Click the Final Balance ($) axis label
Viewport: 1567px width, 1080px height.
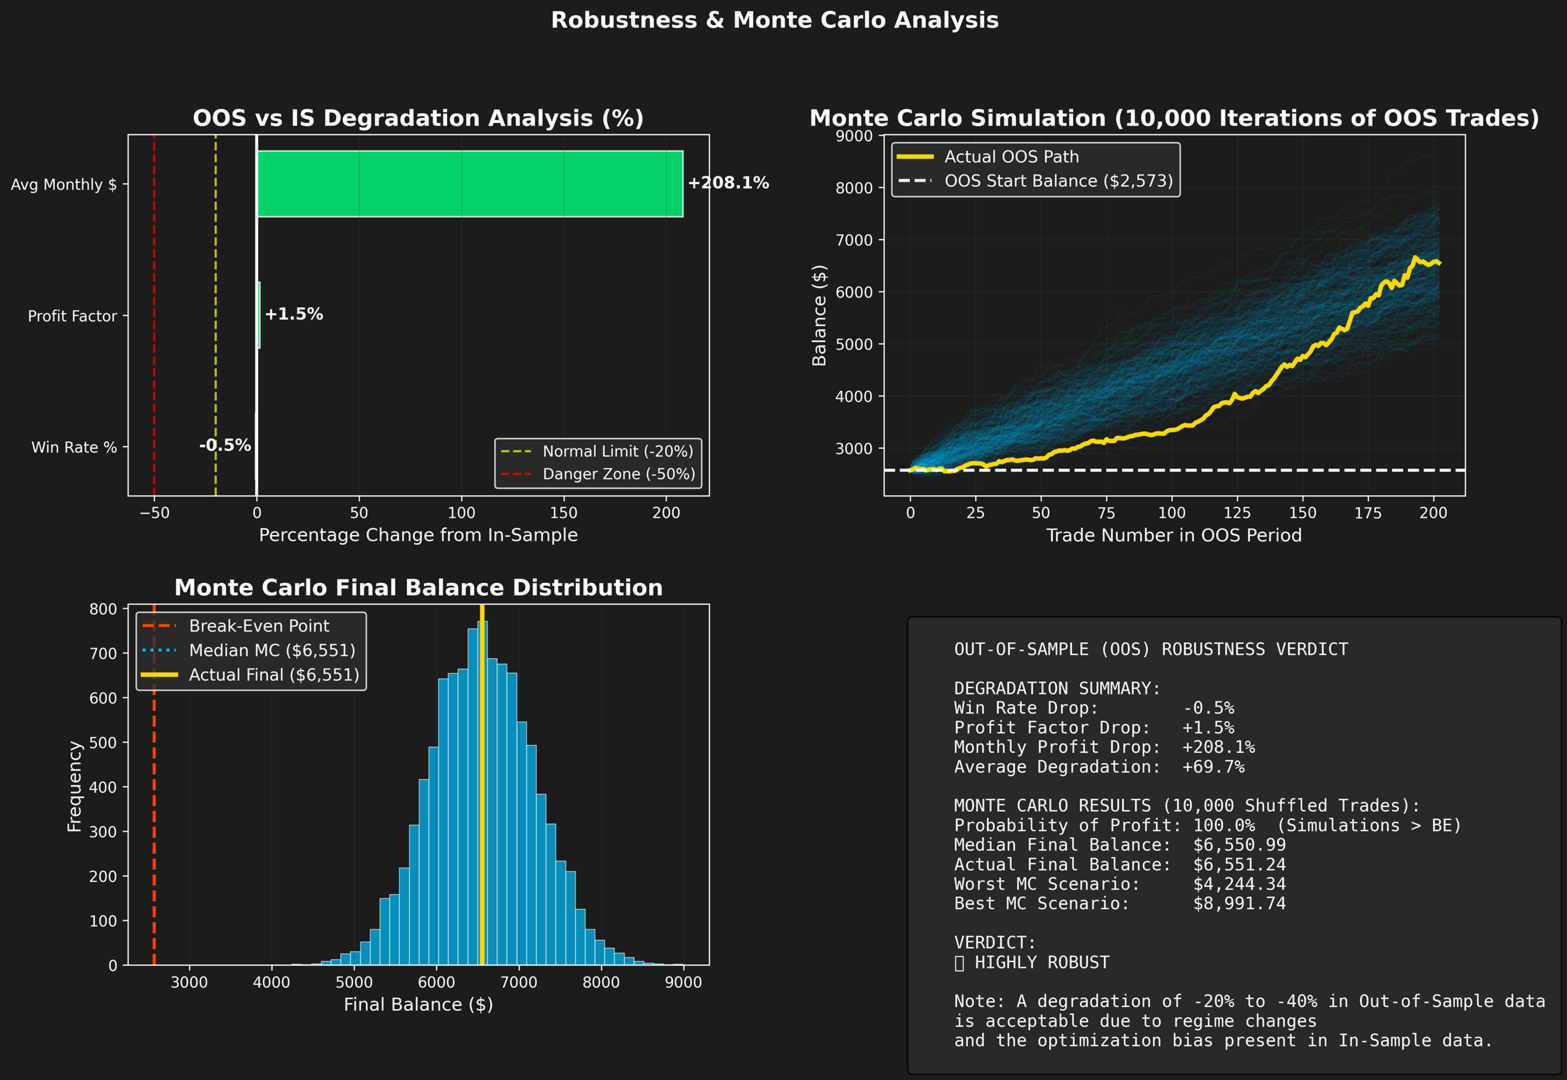pos(418,1004)
